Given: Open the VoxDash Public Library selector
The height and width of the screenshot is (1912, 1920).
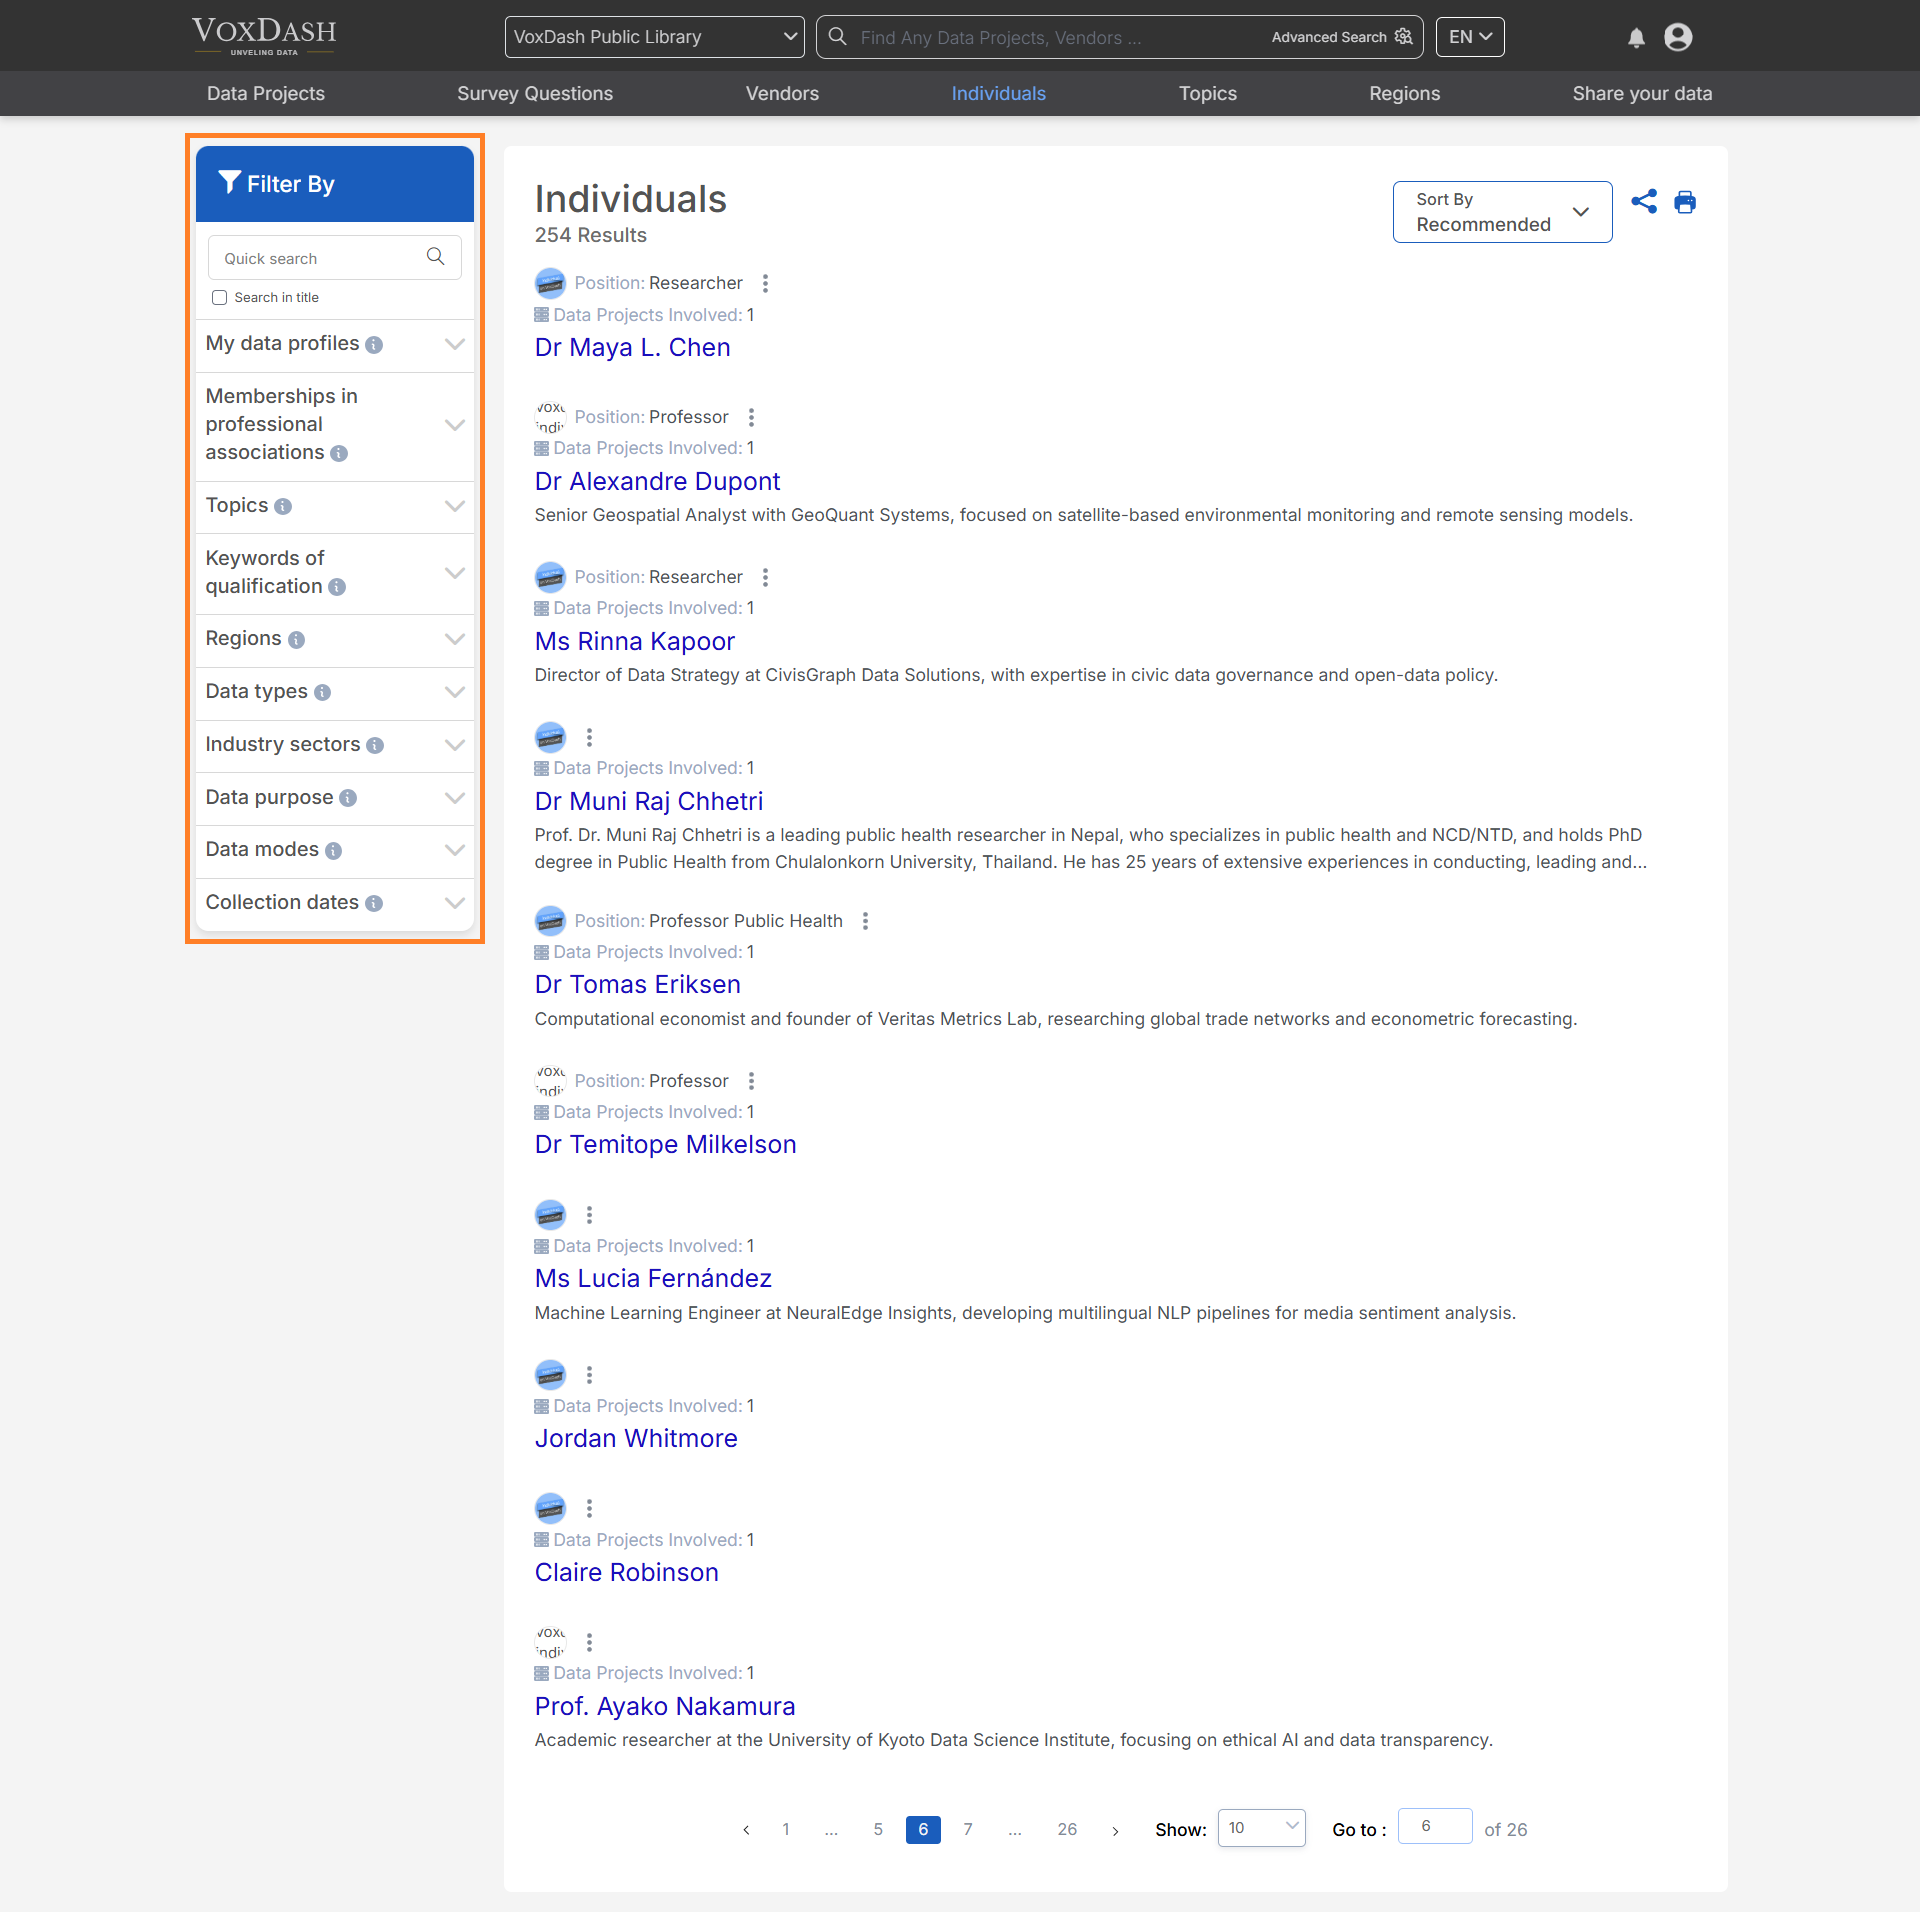Looking at the screenshot, I should (655, 37).
